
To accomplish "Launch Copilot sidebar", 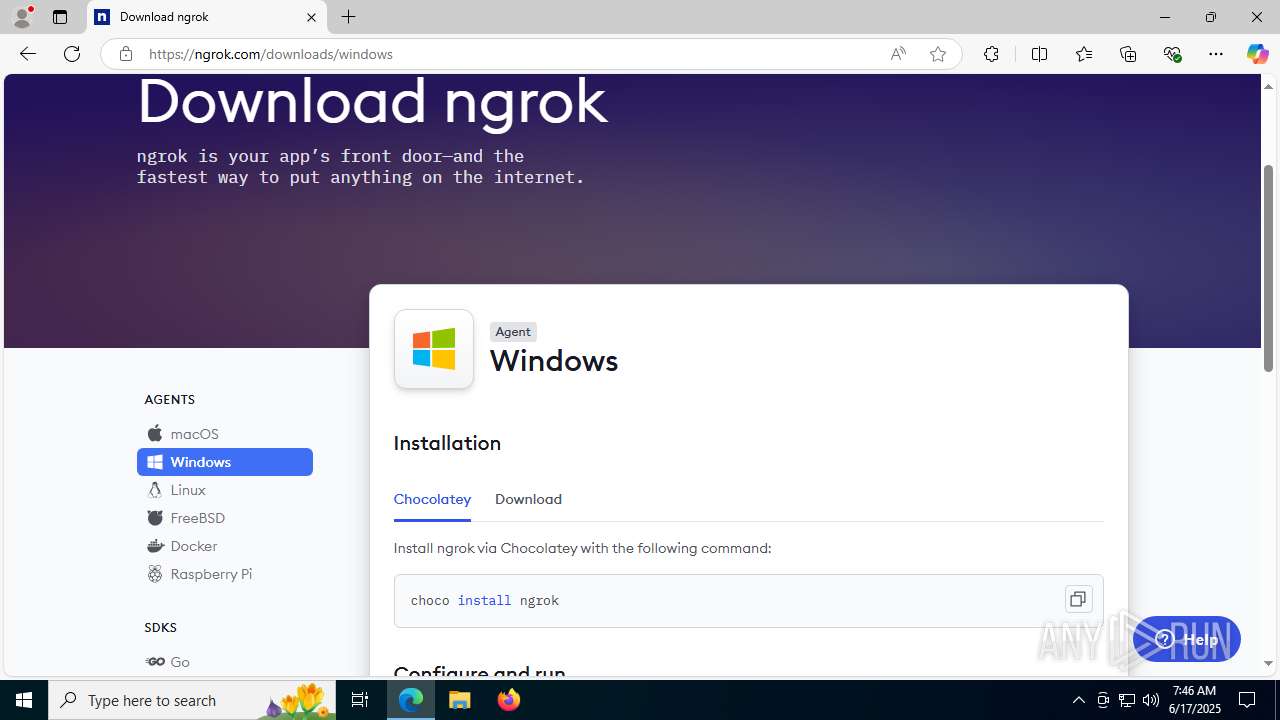I will [1257, 54].
